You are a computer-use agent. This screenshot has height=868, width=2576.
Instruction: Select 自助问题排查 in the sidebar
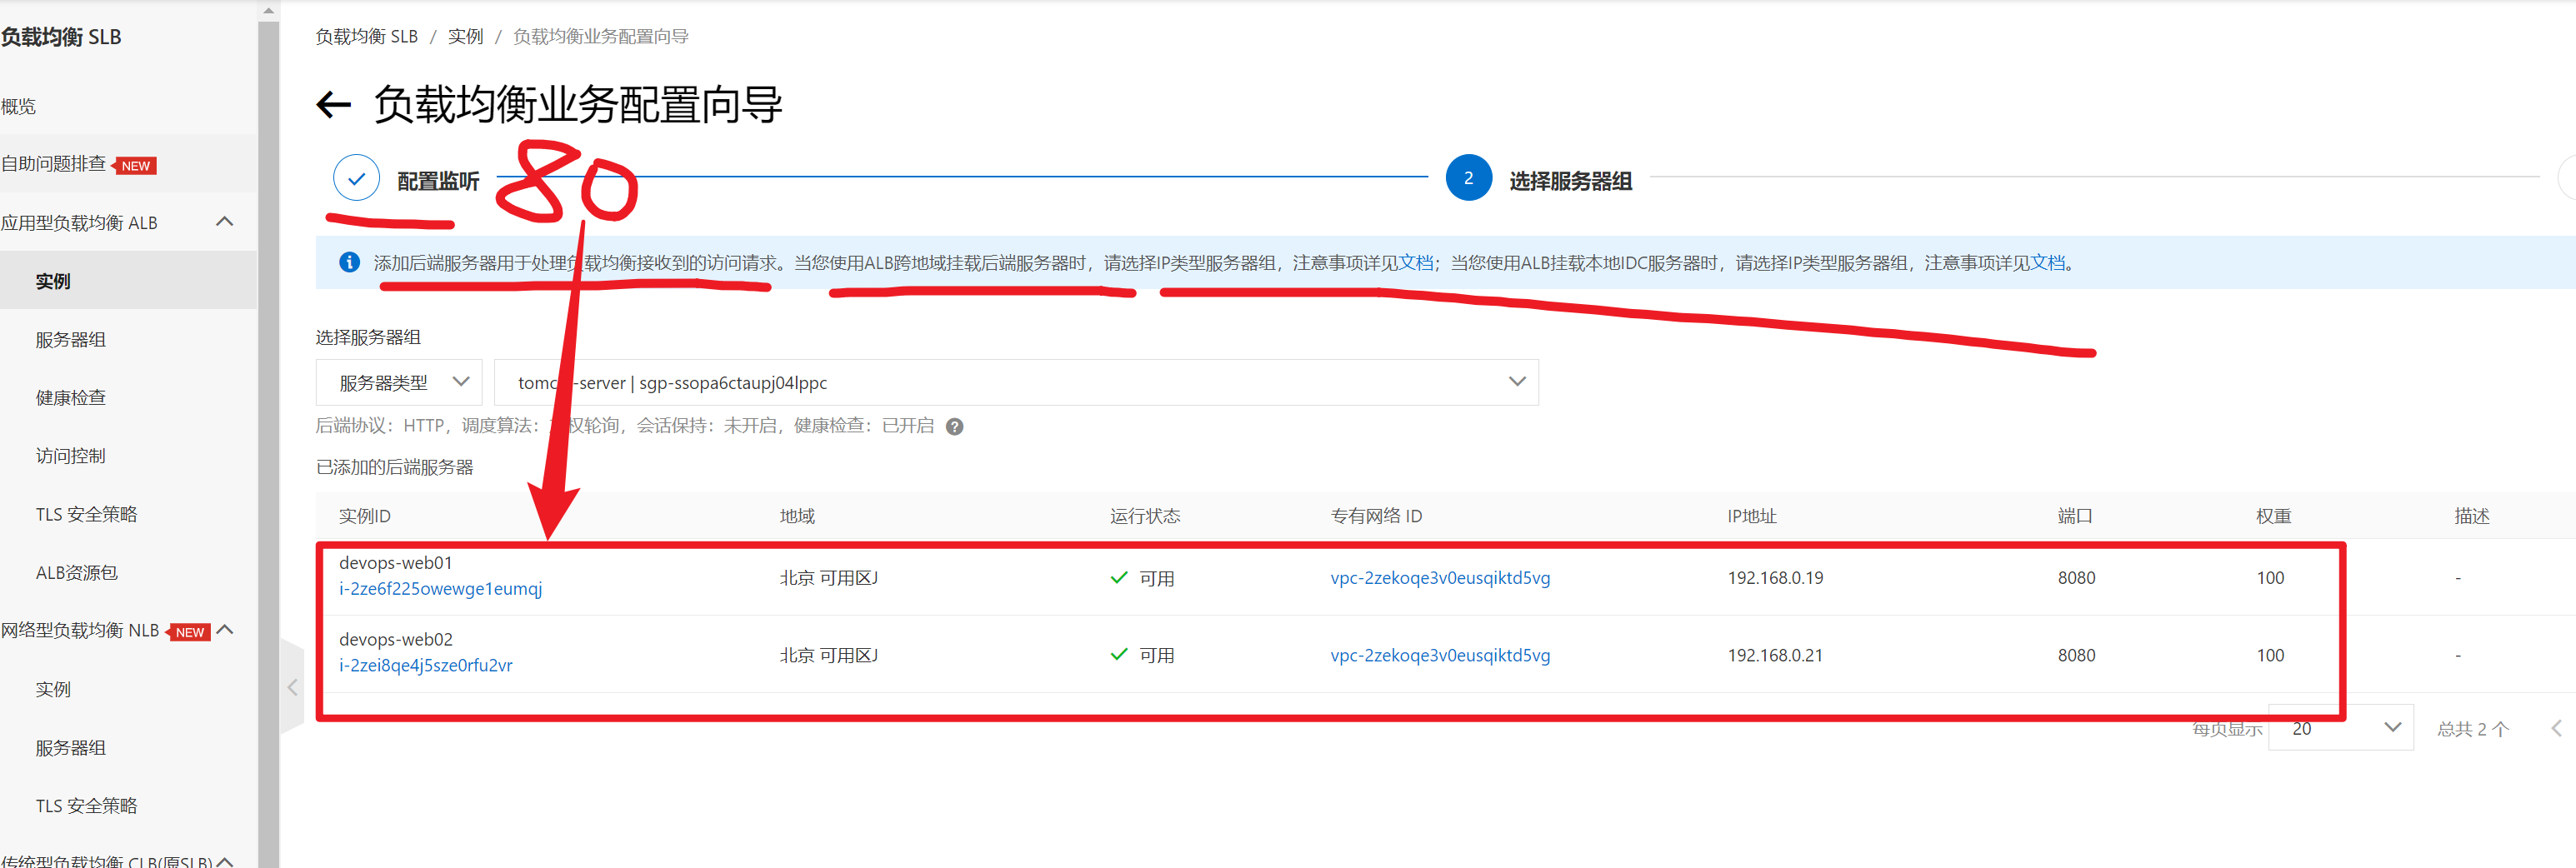click(x=54, y=164)
